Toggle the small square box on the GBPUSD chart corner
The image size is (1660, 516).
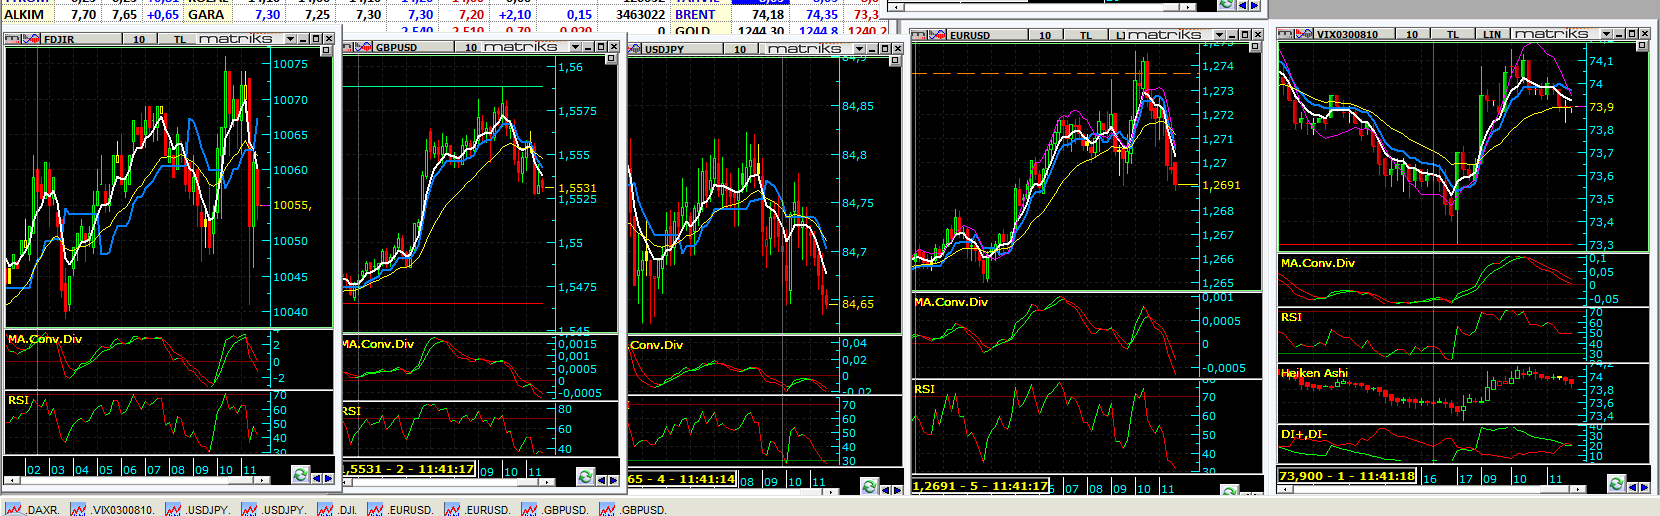click(611, 59)
